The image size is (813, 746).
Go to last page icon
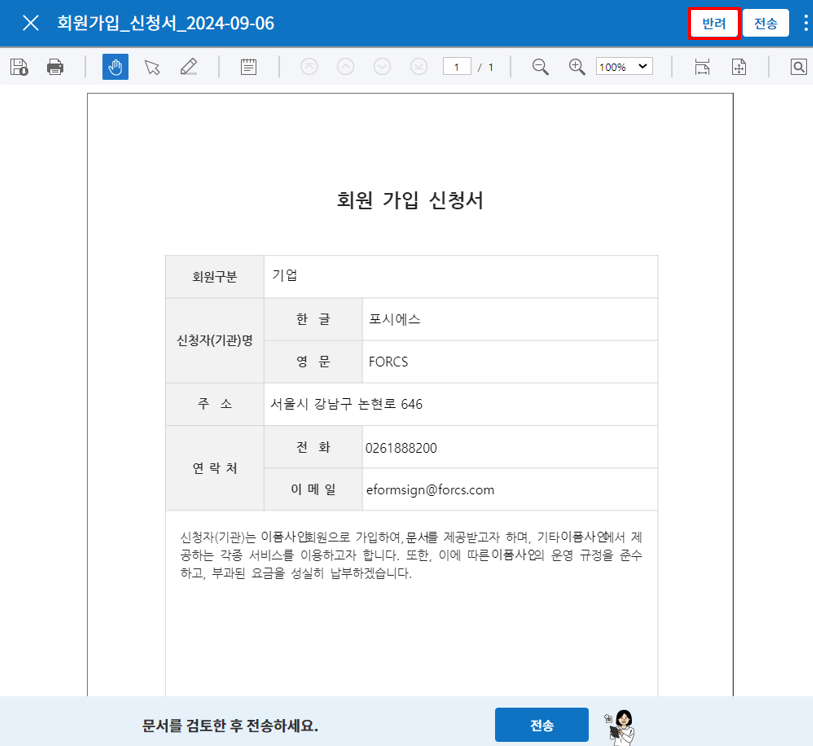(x=418, y=67)
